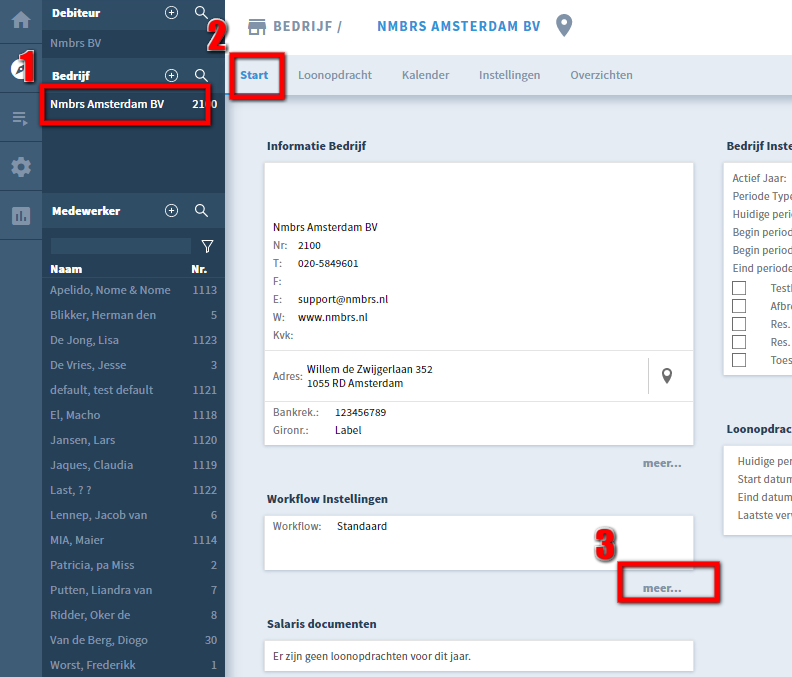The width and height of the screenshot is (792, 677).
Task: Click the employee search input field
Action: (x=121, y=246)
